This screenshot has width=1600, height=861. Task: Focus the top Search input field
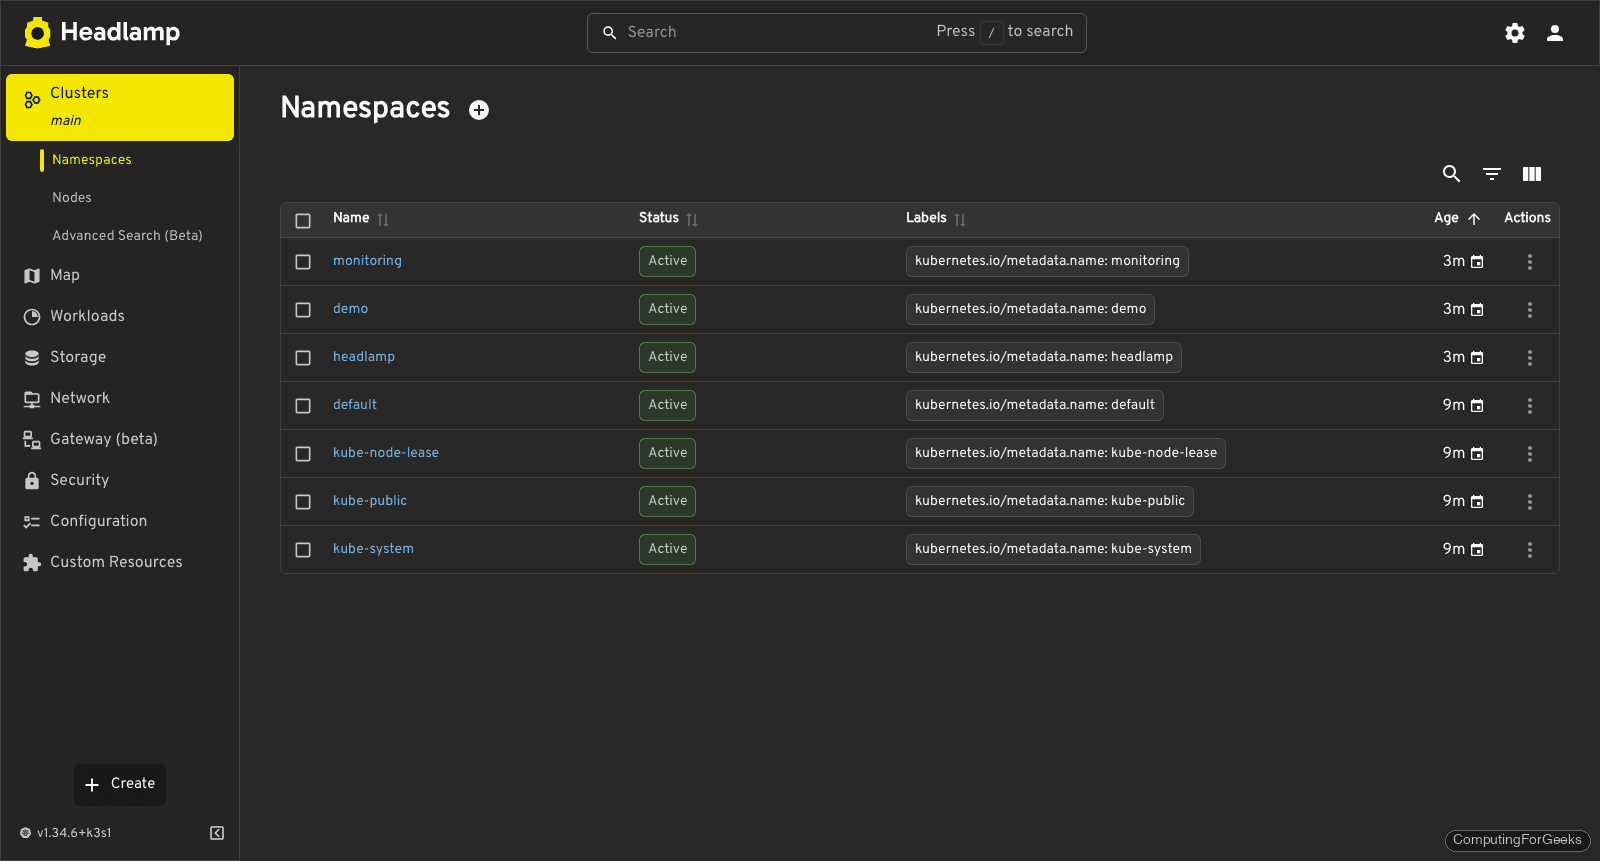point(836,33)
